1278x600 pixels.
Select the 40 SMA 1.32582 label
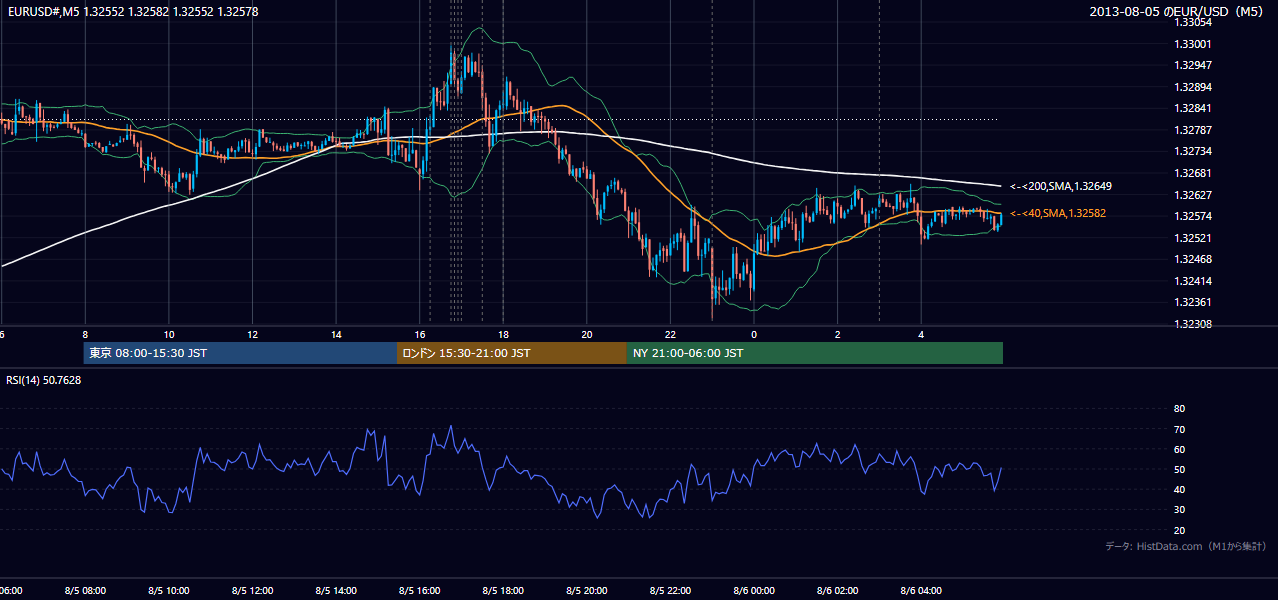point(1057,213)
